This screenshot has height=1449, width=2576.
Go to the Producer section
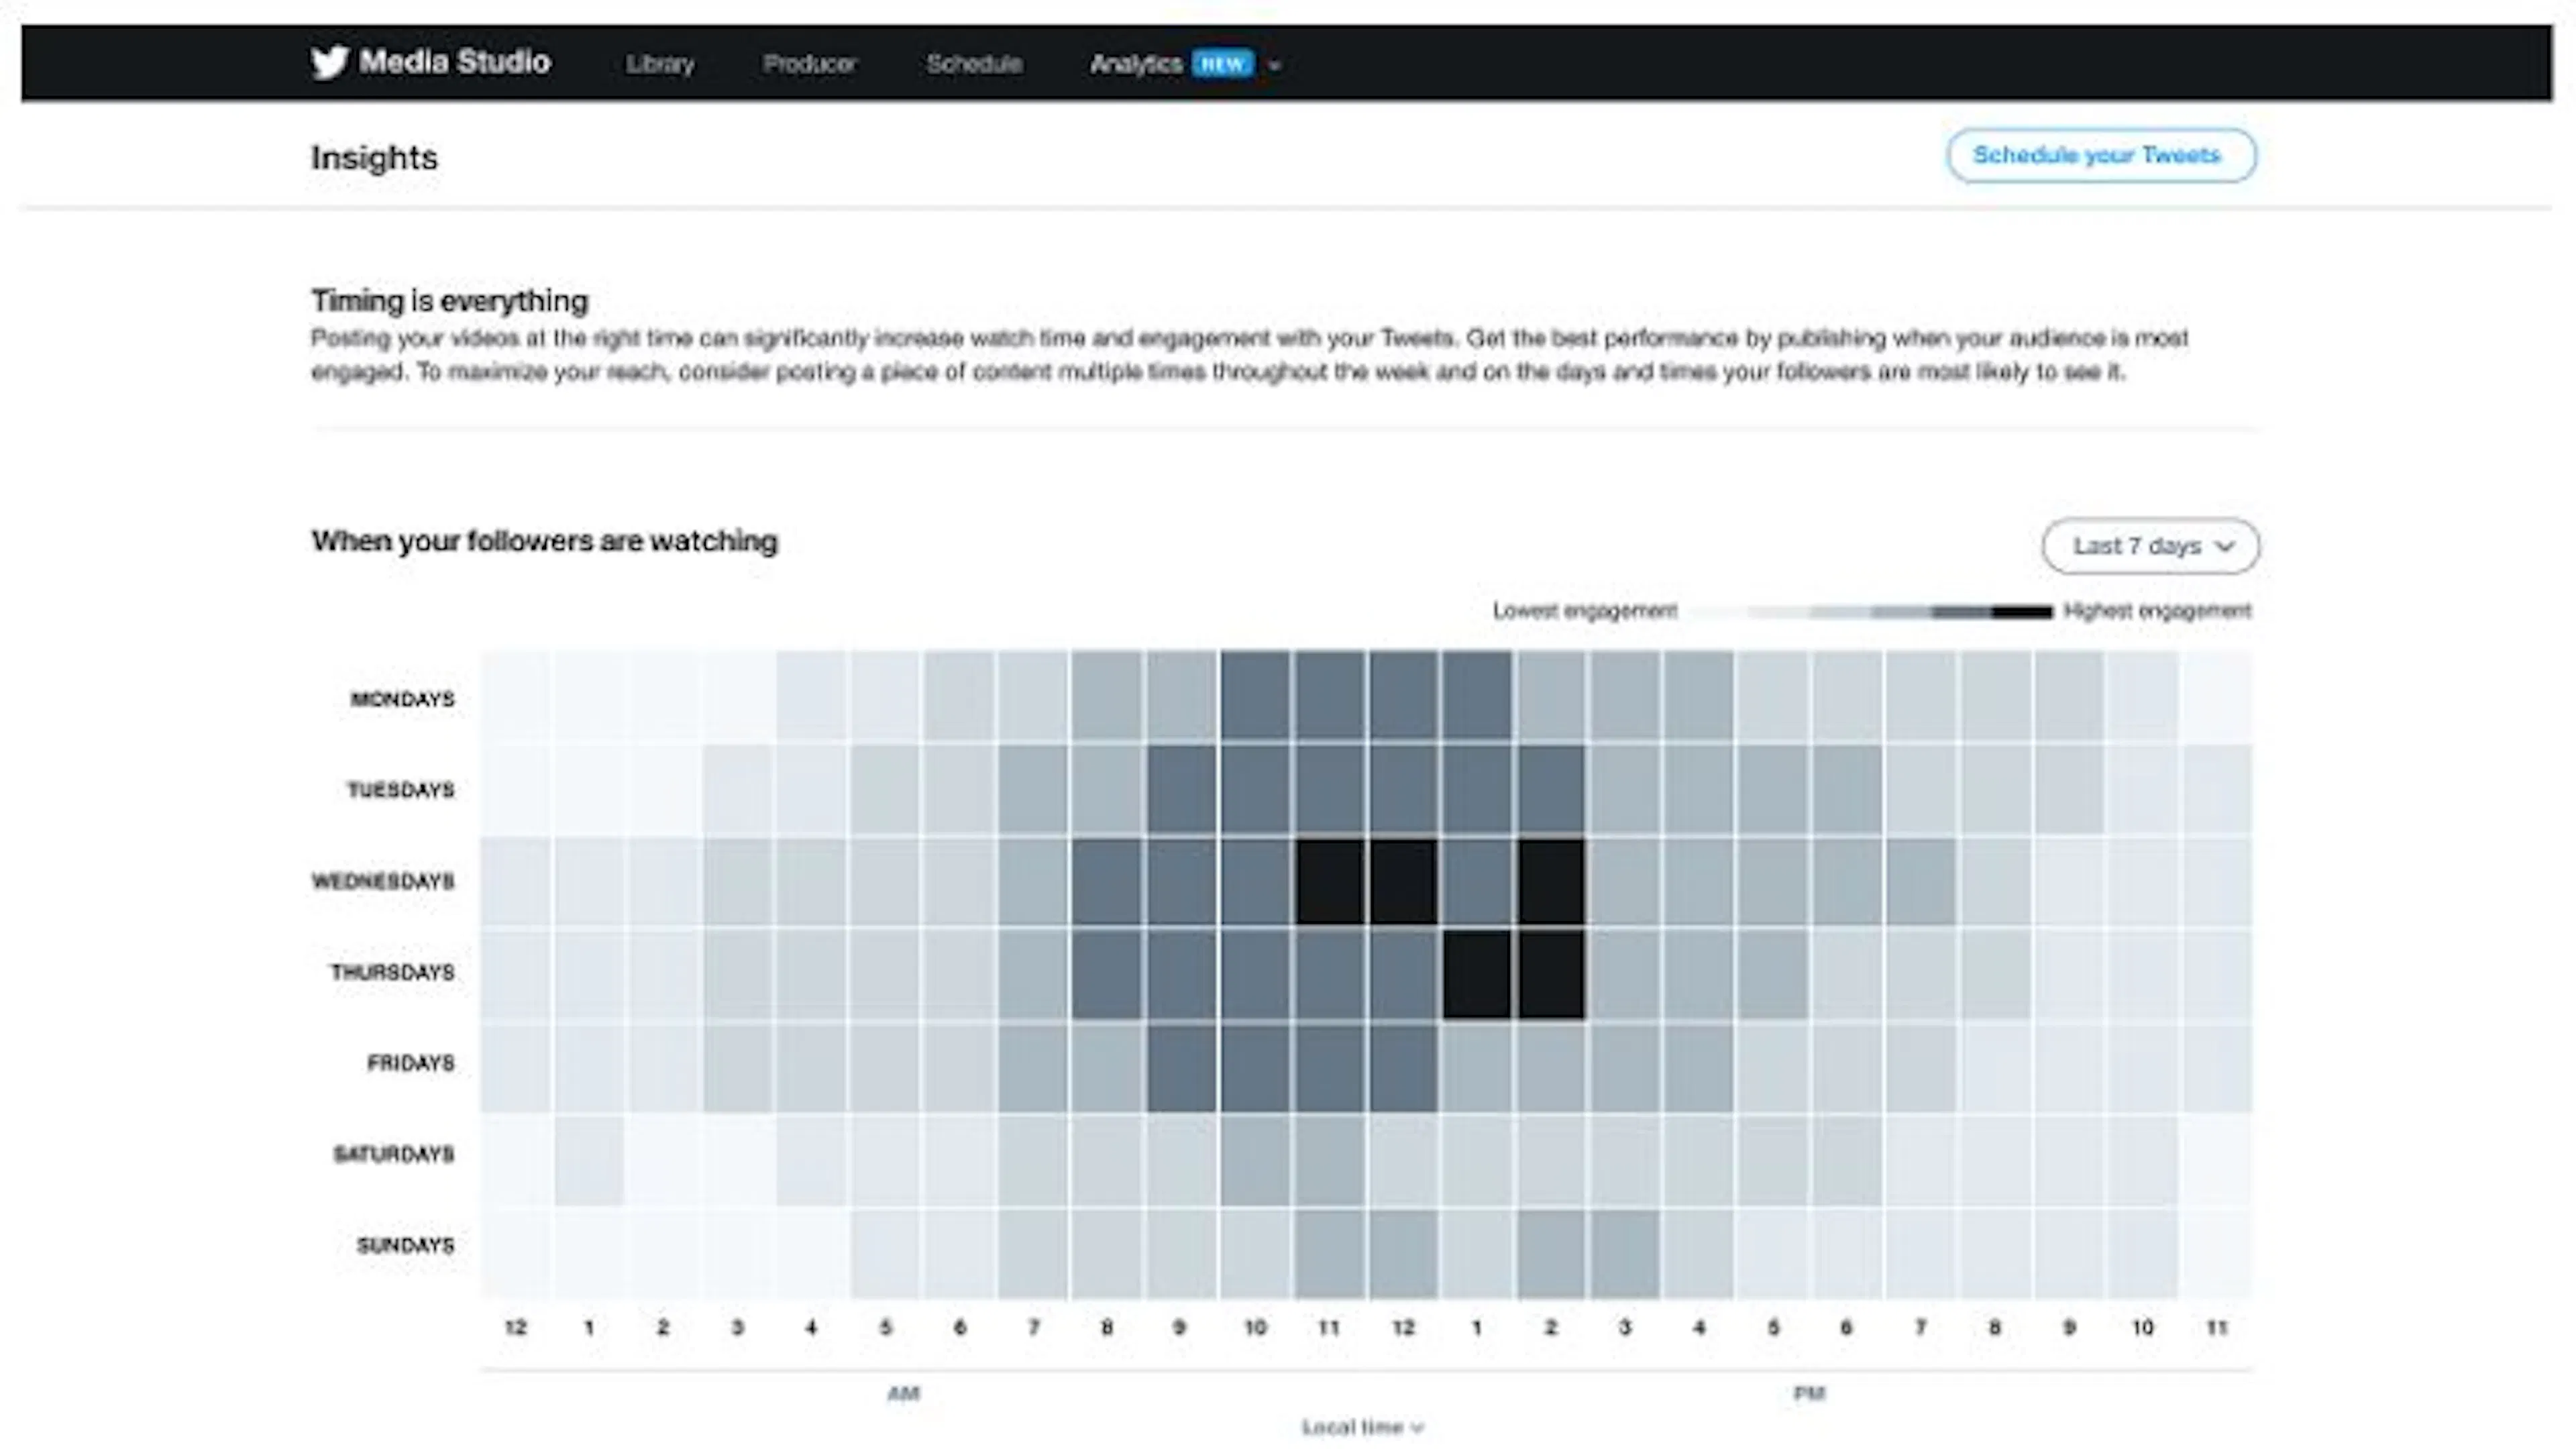pos(810,64)
